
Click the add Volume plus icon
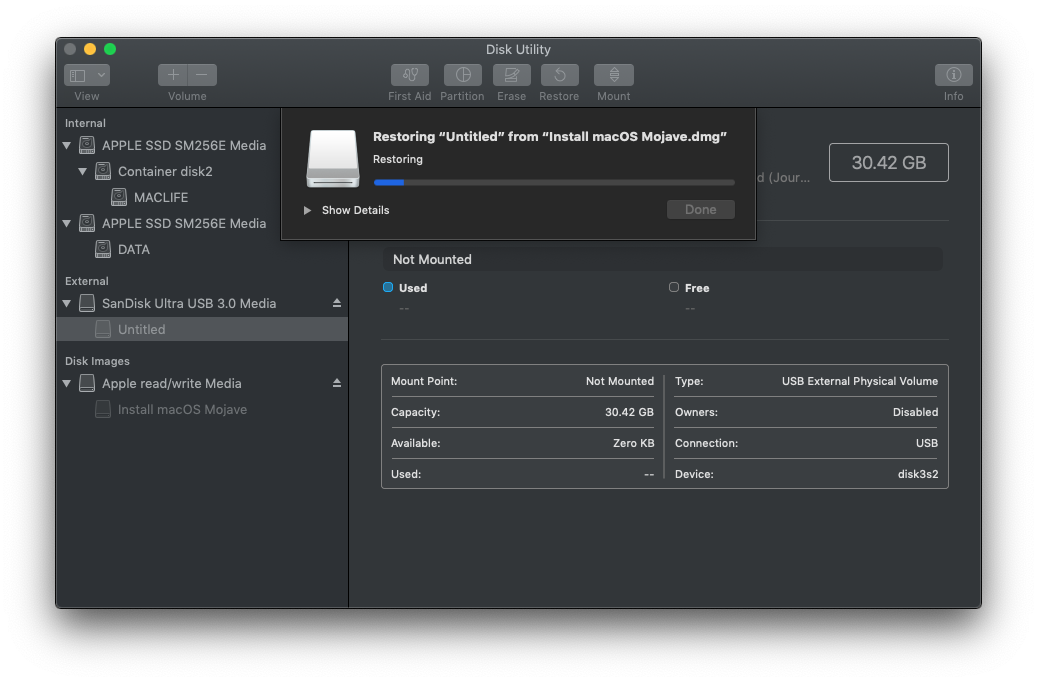172,74
